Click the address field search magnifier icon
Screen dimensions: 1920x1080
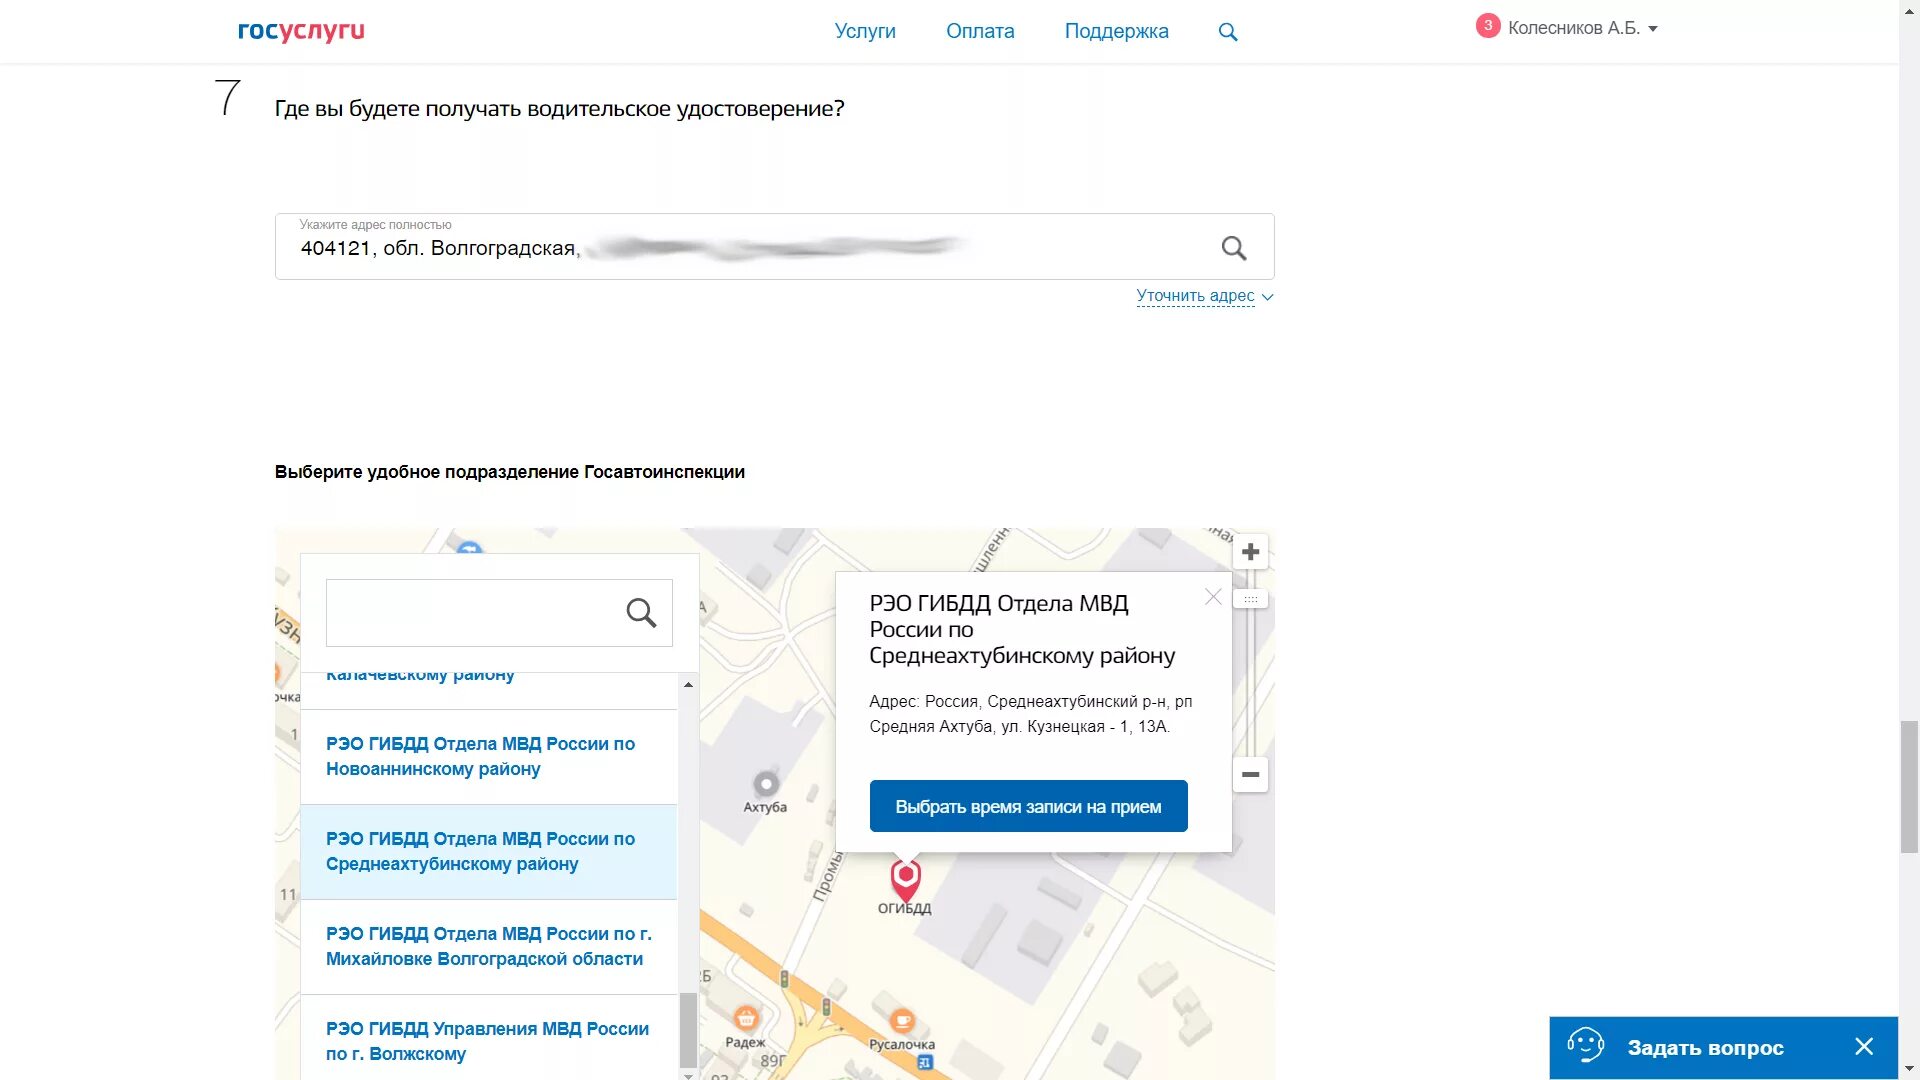[1234, 248]
